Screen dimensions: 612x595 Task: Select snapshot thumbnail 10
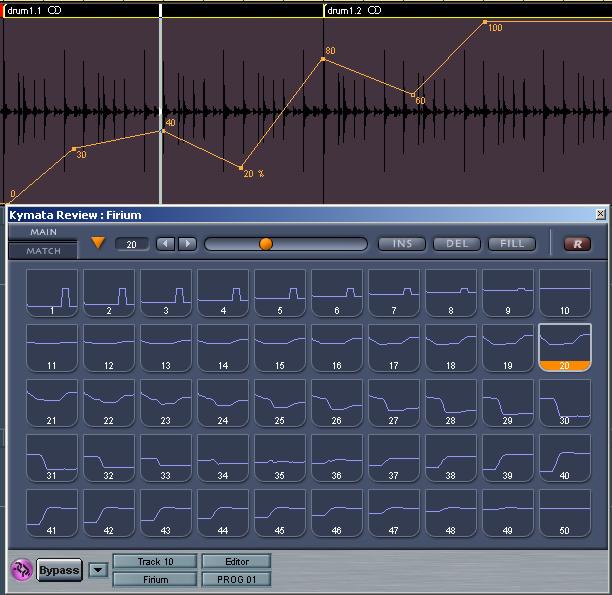pyautogui.click(x=565, y=292)
